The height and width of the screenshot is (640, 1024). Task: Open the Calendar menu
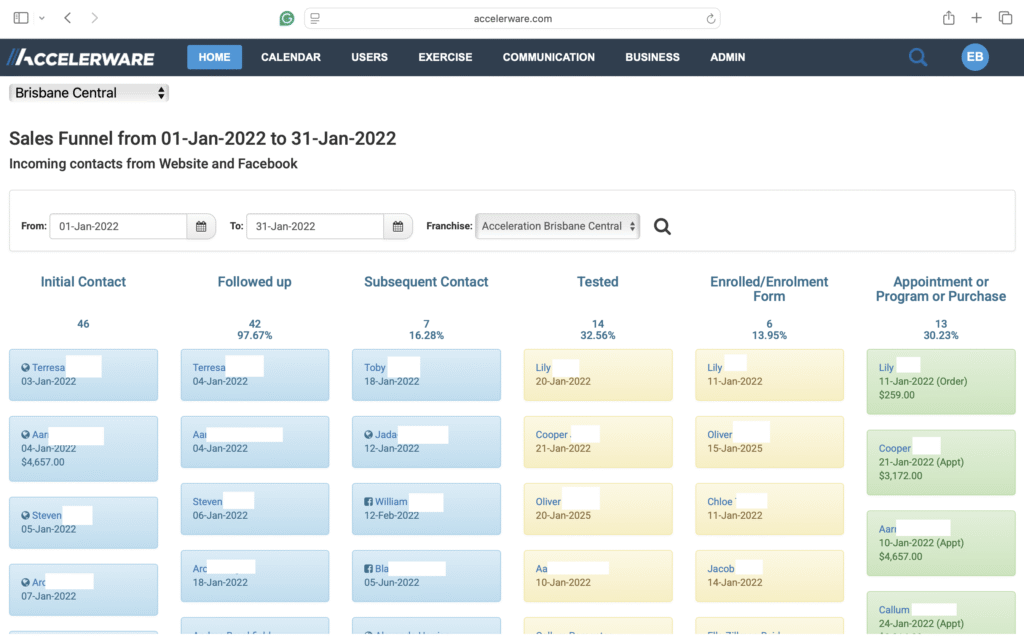coord(290,57)
